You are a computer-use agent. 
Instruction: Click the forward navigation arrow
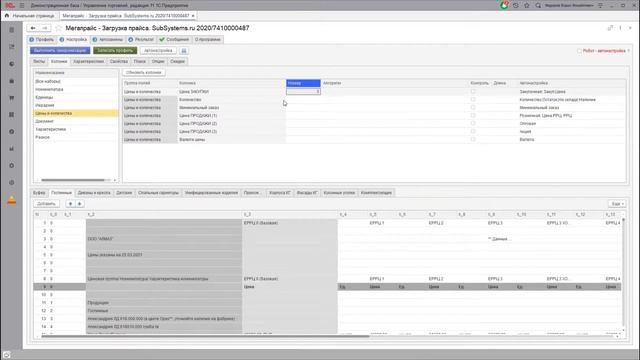click(x=45, y=28)
